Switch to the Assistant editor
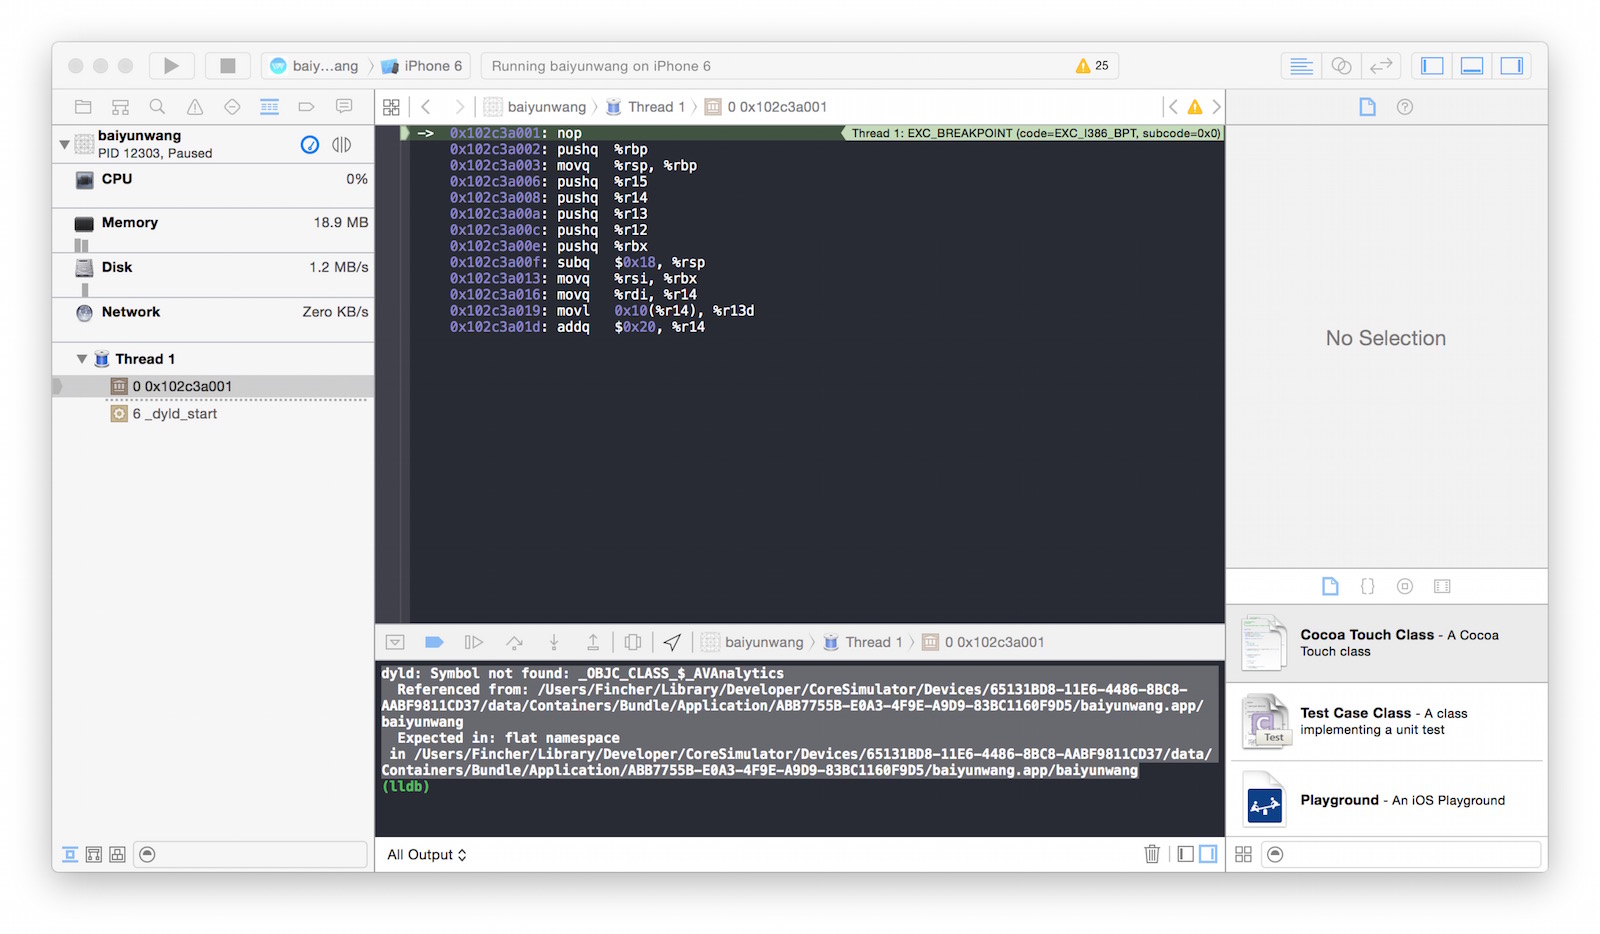The width and height of the screenshot is (1600, 934). 1341,66
